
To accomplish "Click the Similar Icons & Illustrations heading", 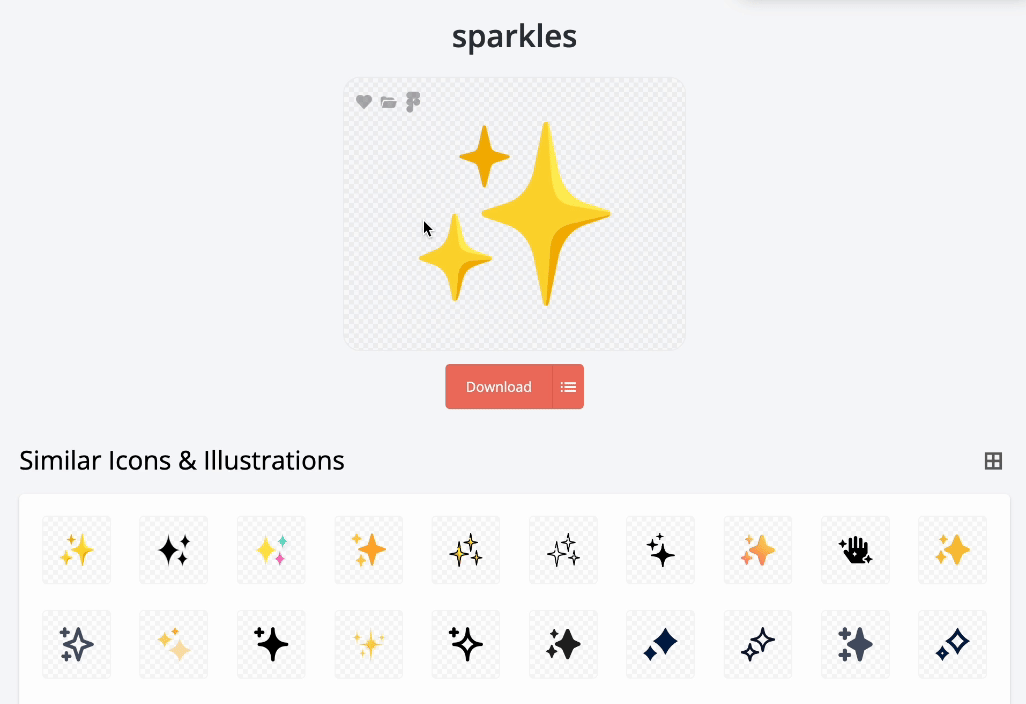I will pos(182,461).
